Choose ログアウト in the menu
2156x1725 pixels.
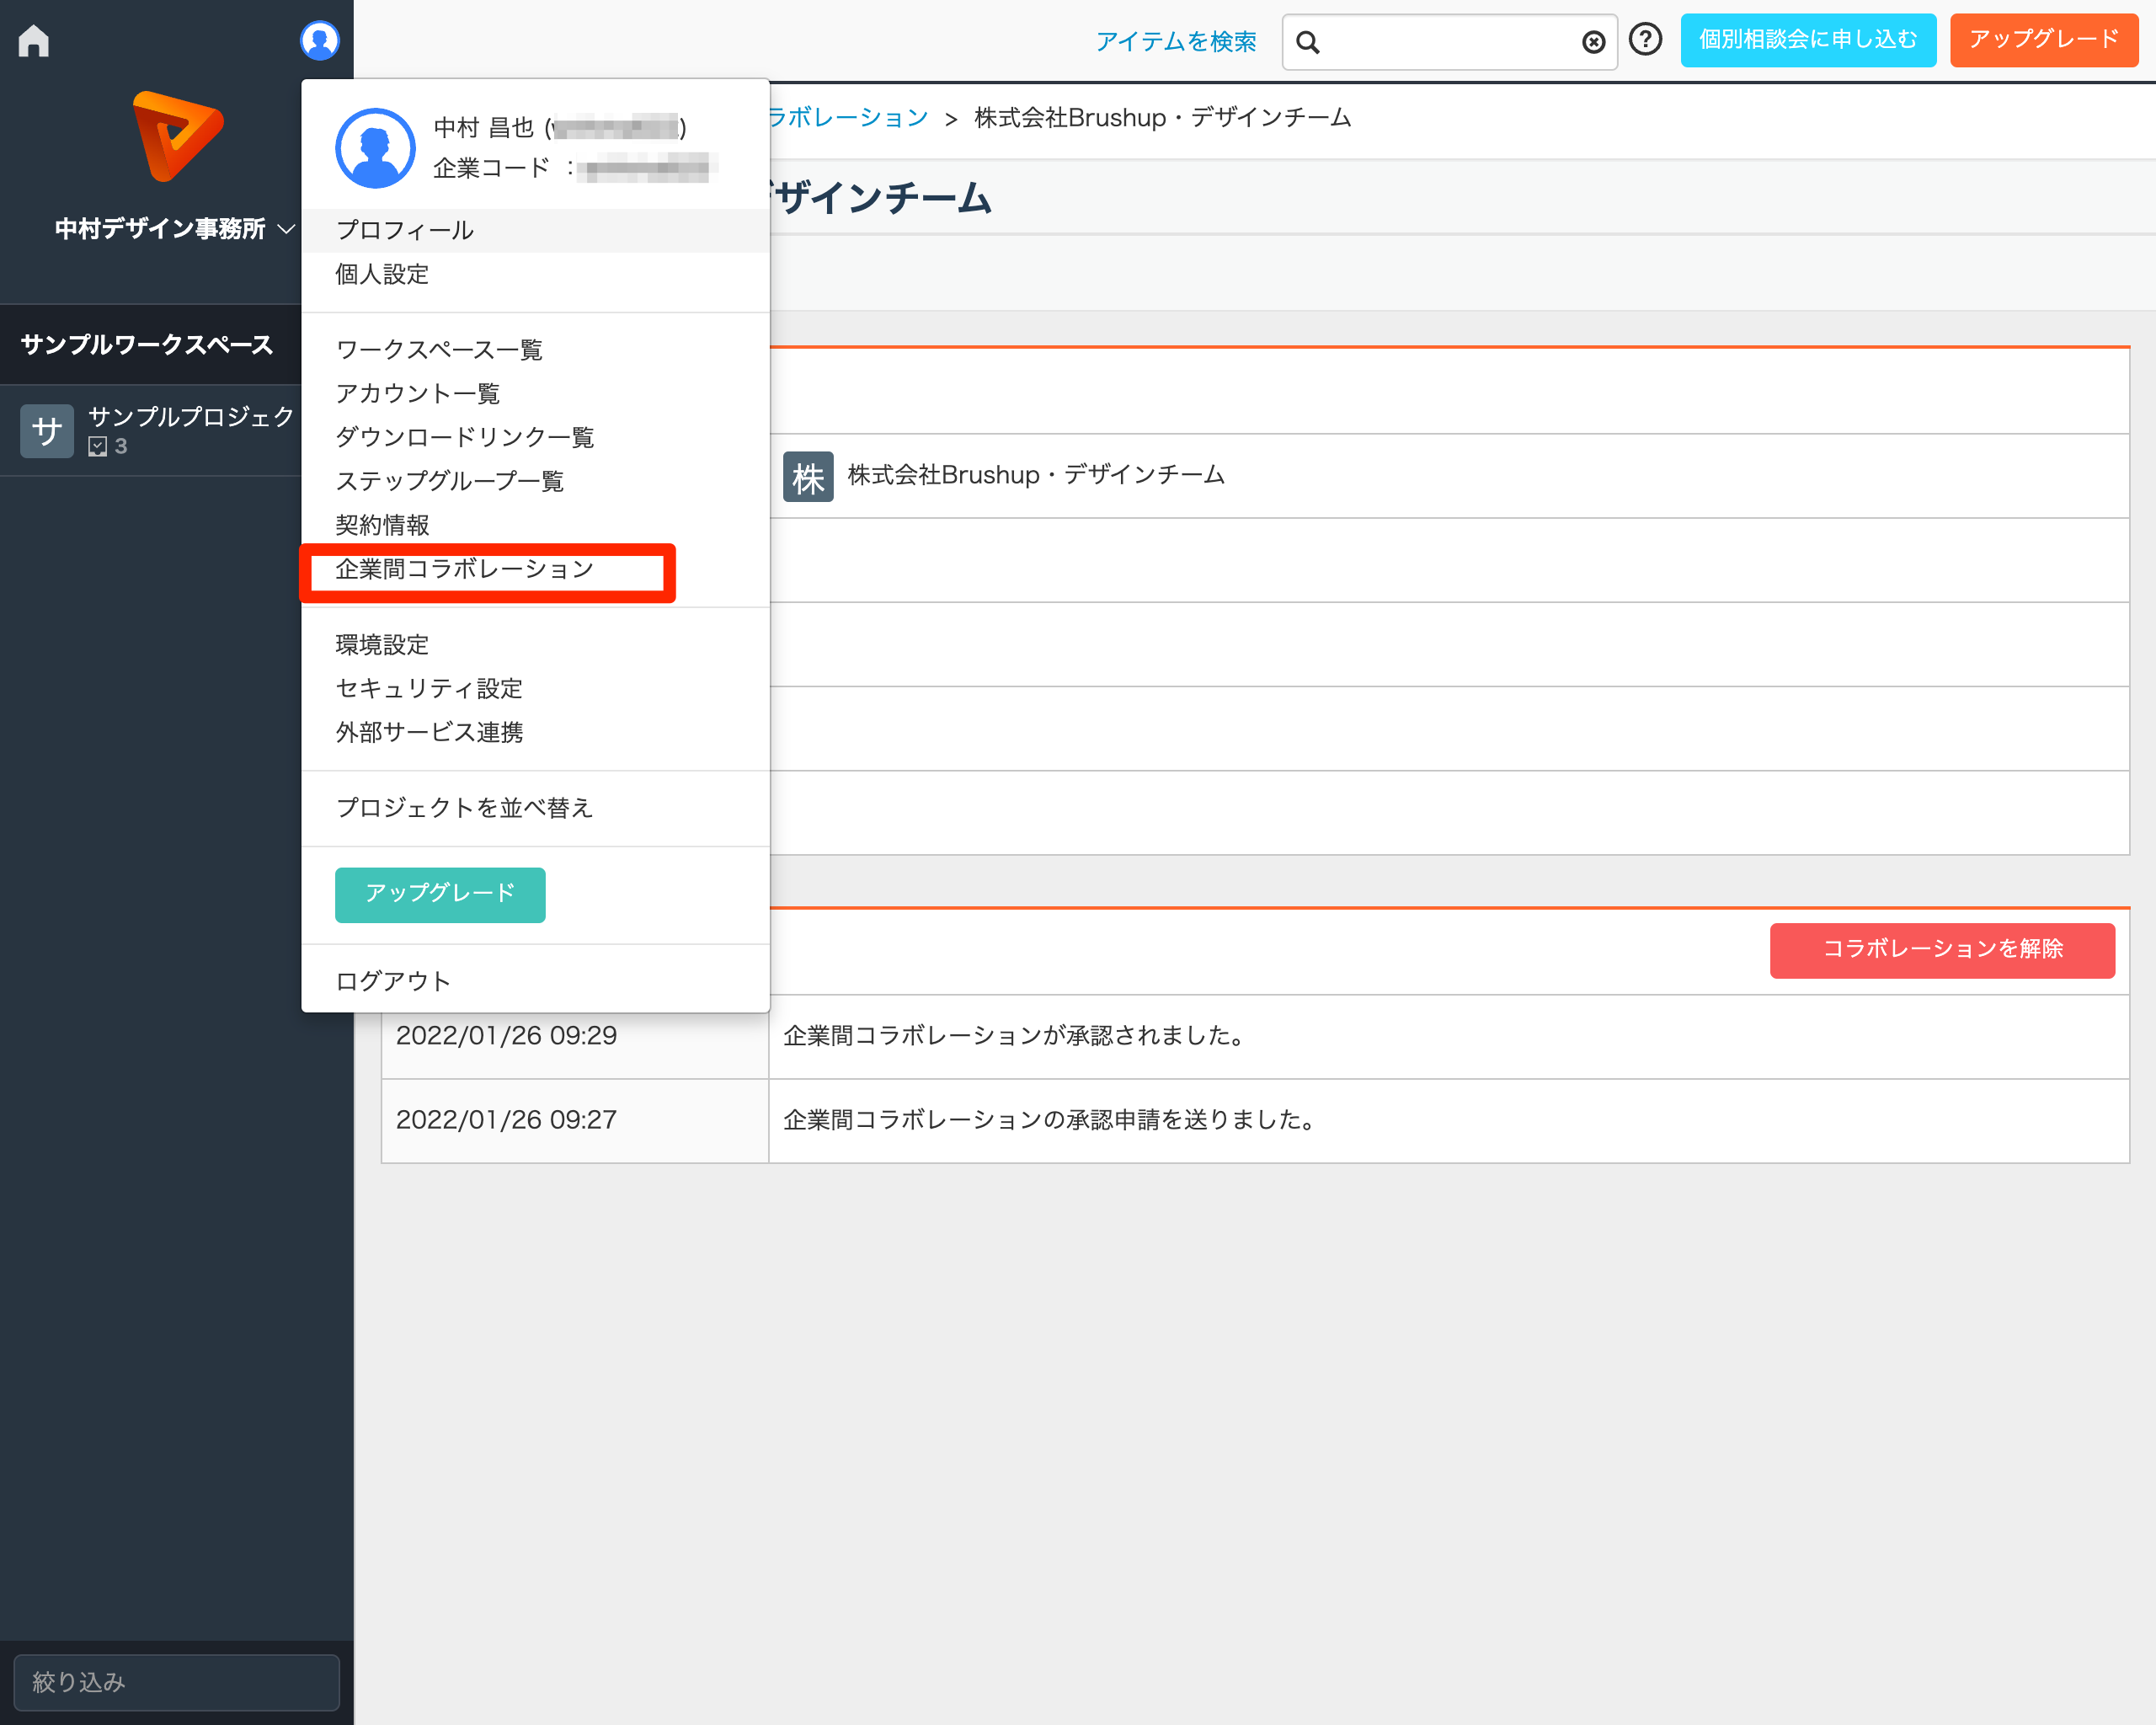click(393, 980)
